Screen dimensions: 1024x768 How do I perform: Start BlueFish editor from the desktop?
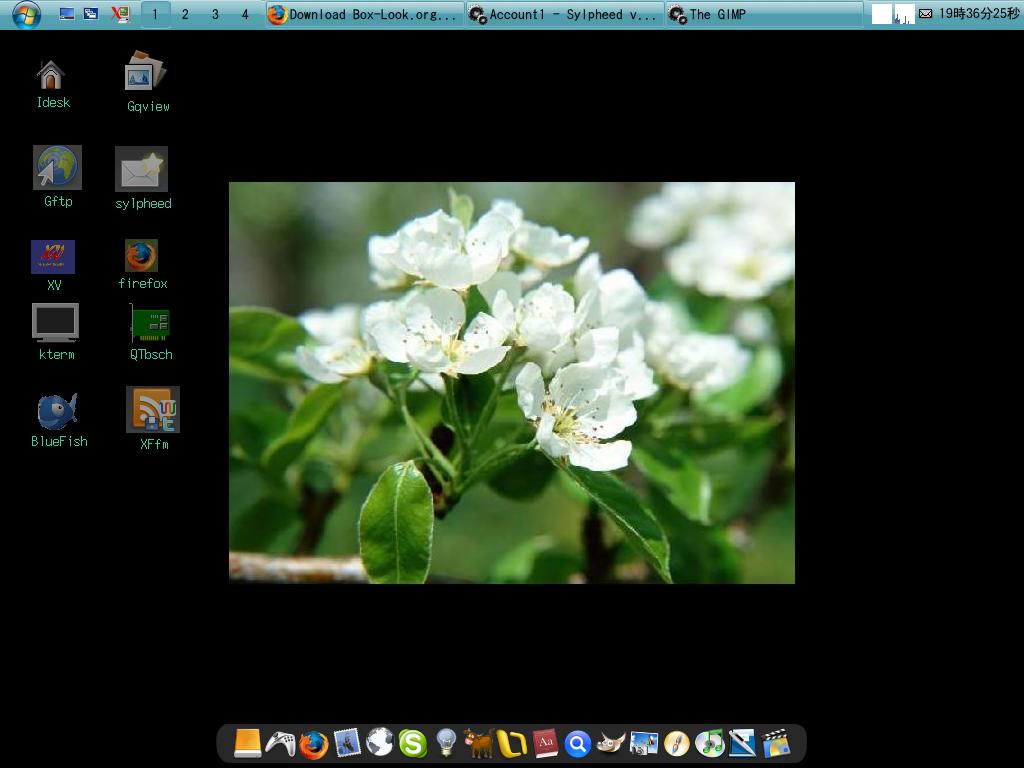pos(57,411)
